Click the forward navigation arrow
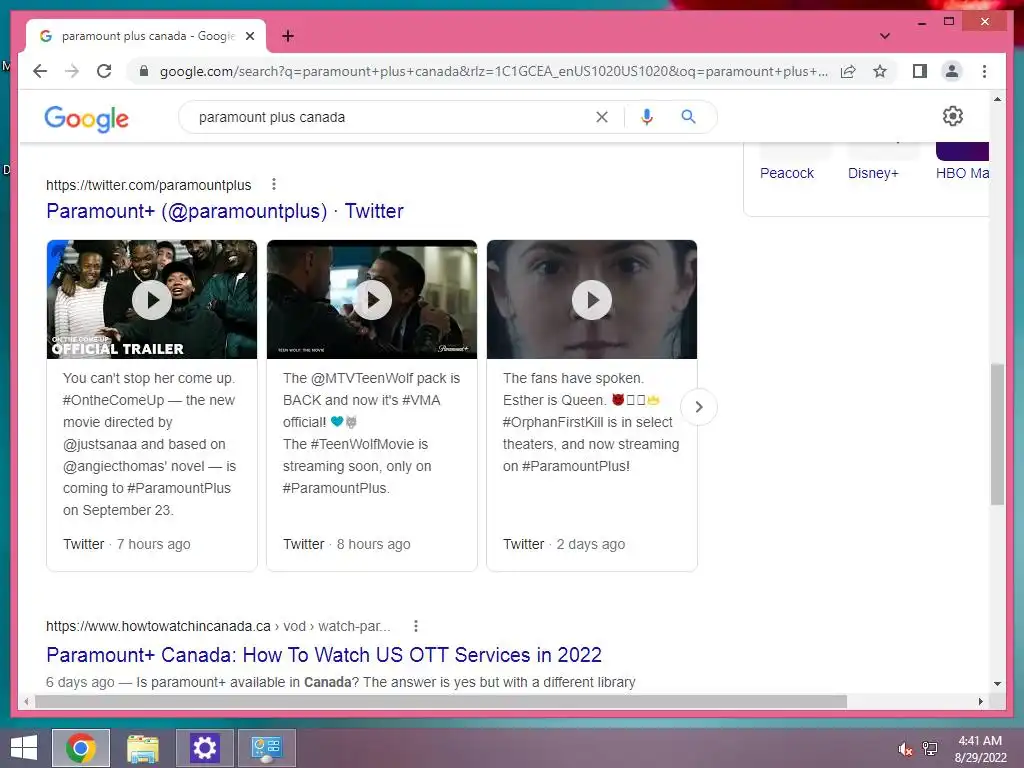The image size is (1024, 768). point(72,71)
